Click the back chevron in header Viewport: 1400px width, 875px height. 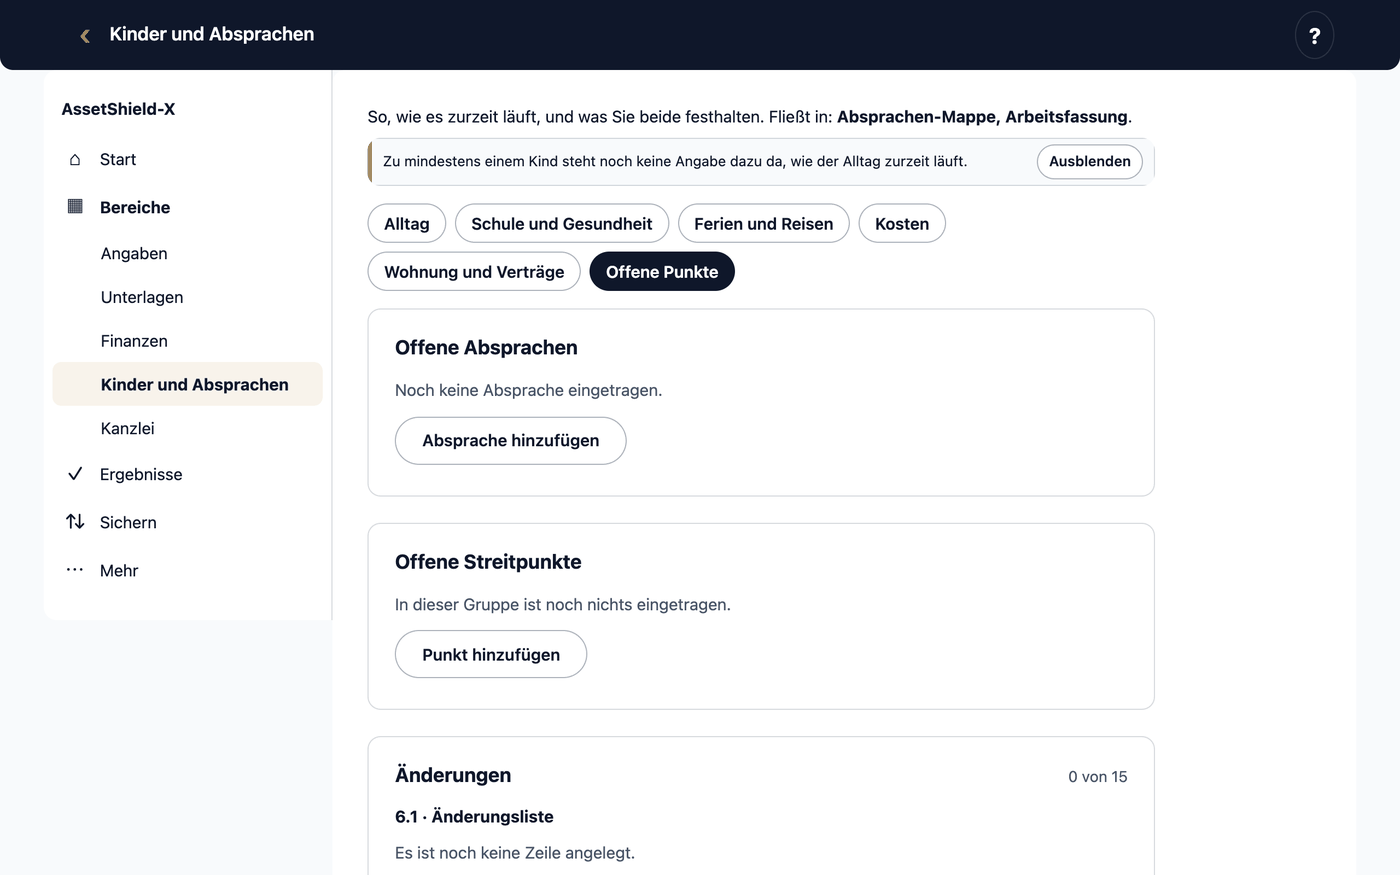click(85, 35)
